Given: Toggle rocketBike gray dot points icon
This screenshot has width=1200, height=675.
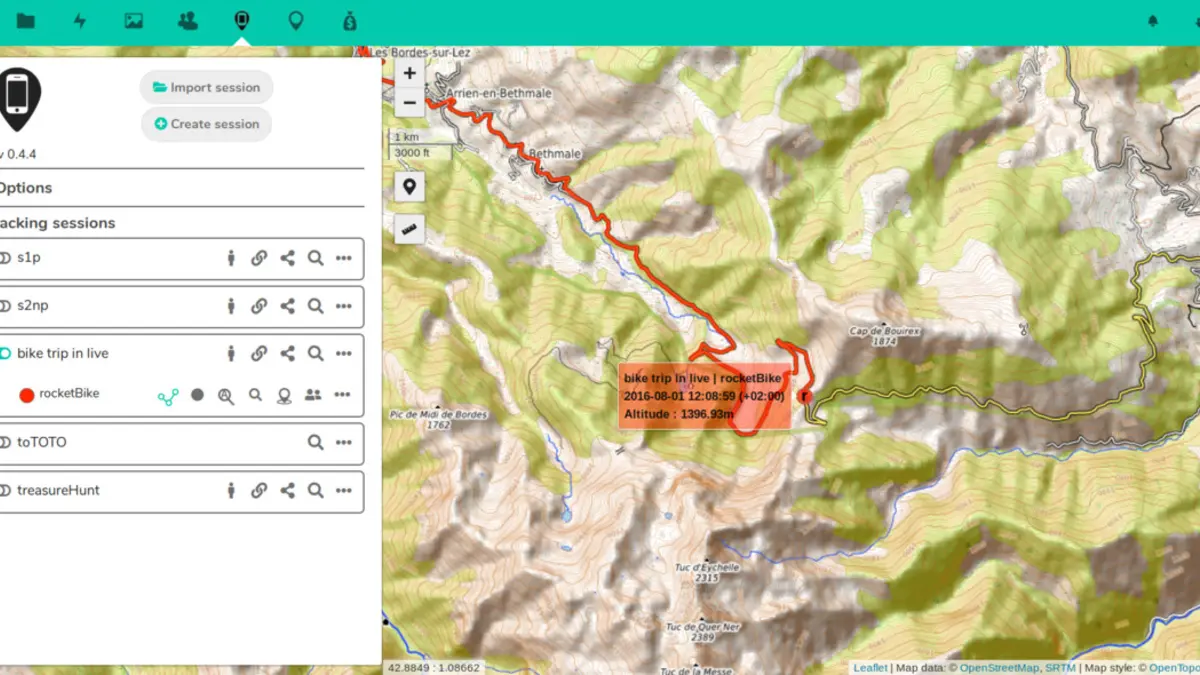Looking at the screenshot, I should (x=197, y=395).
